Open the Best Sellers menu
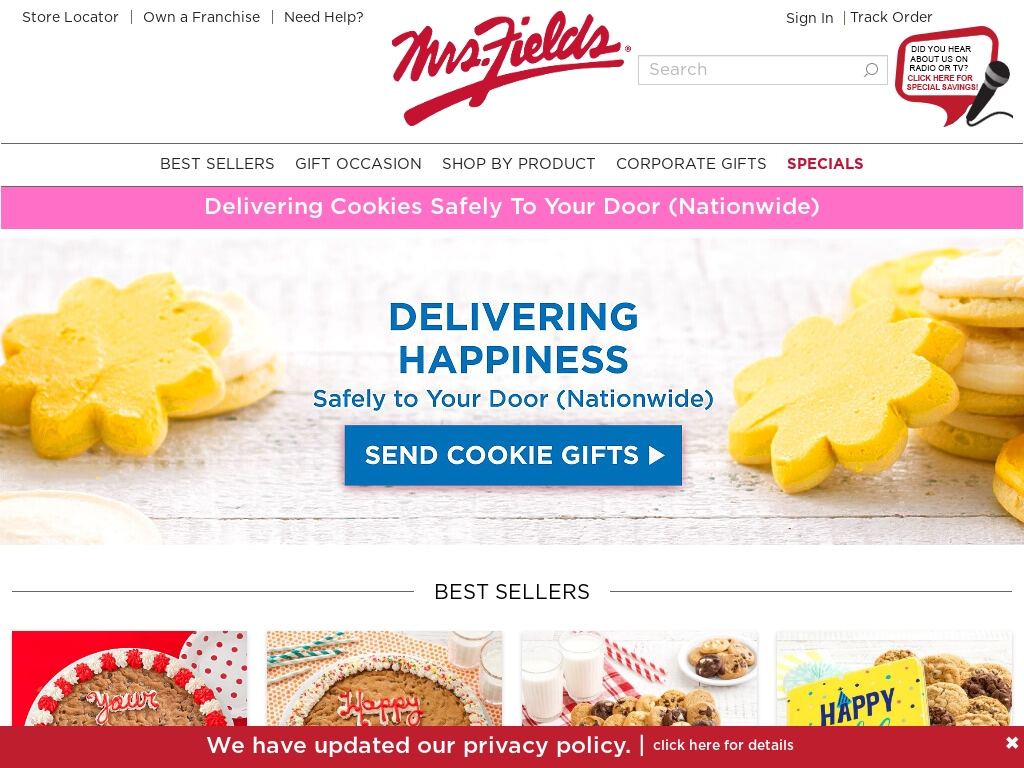The height and width of the screenshot is (768, 1024). (x=217, y=164)
